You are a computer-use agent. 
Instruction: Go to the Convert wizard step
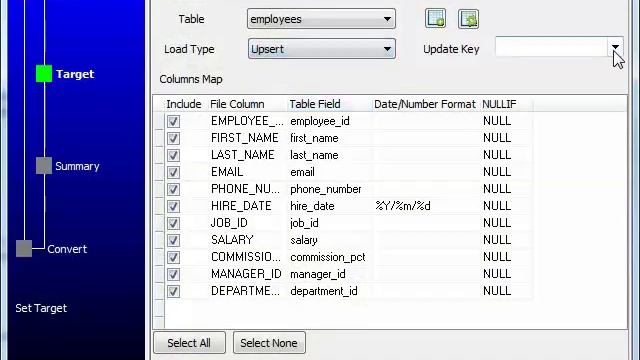coord(67,249)
